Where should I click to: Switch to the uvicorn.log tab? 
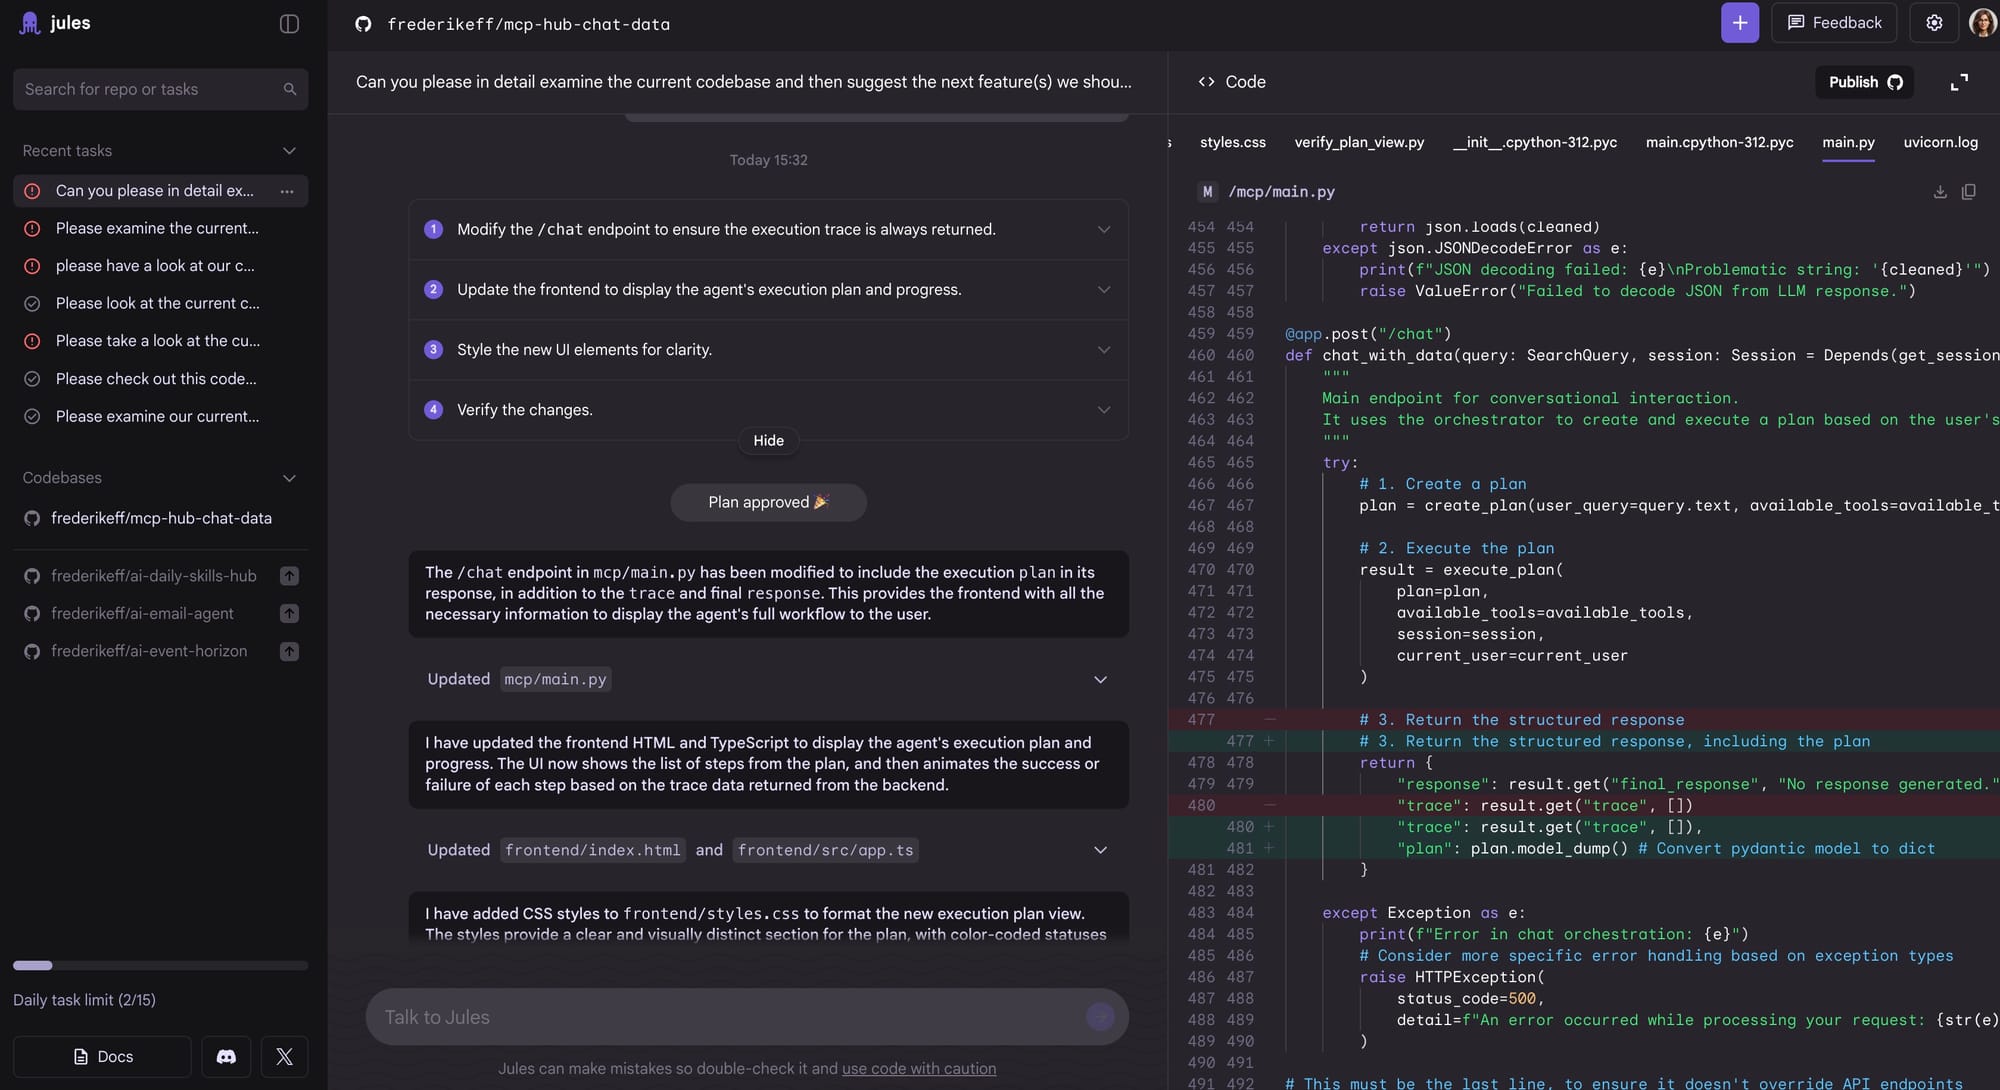[x=1940, y=143]
